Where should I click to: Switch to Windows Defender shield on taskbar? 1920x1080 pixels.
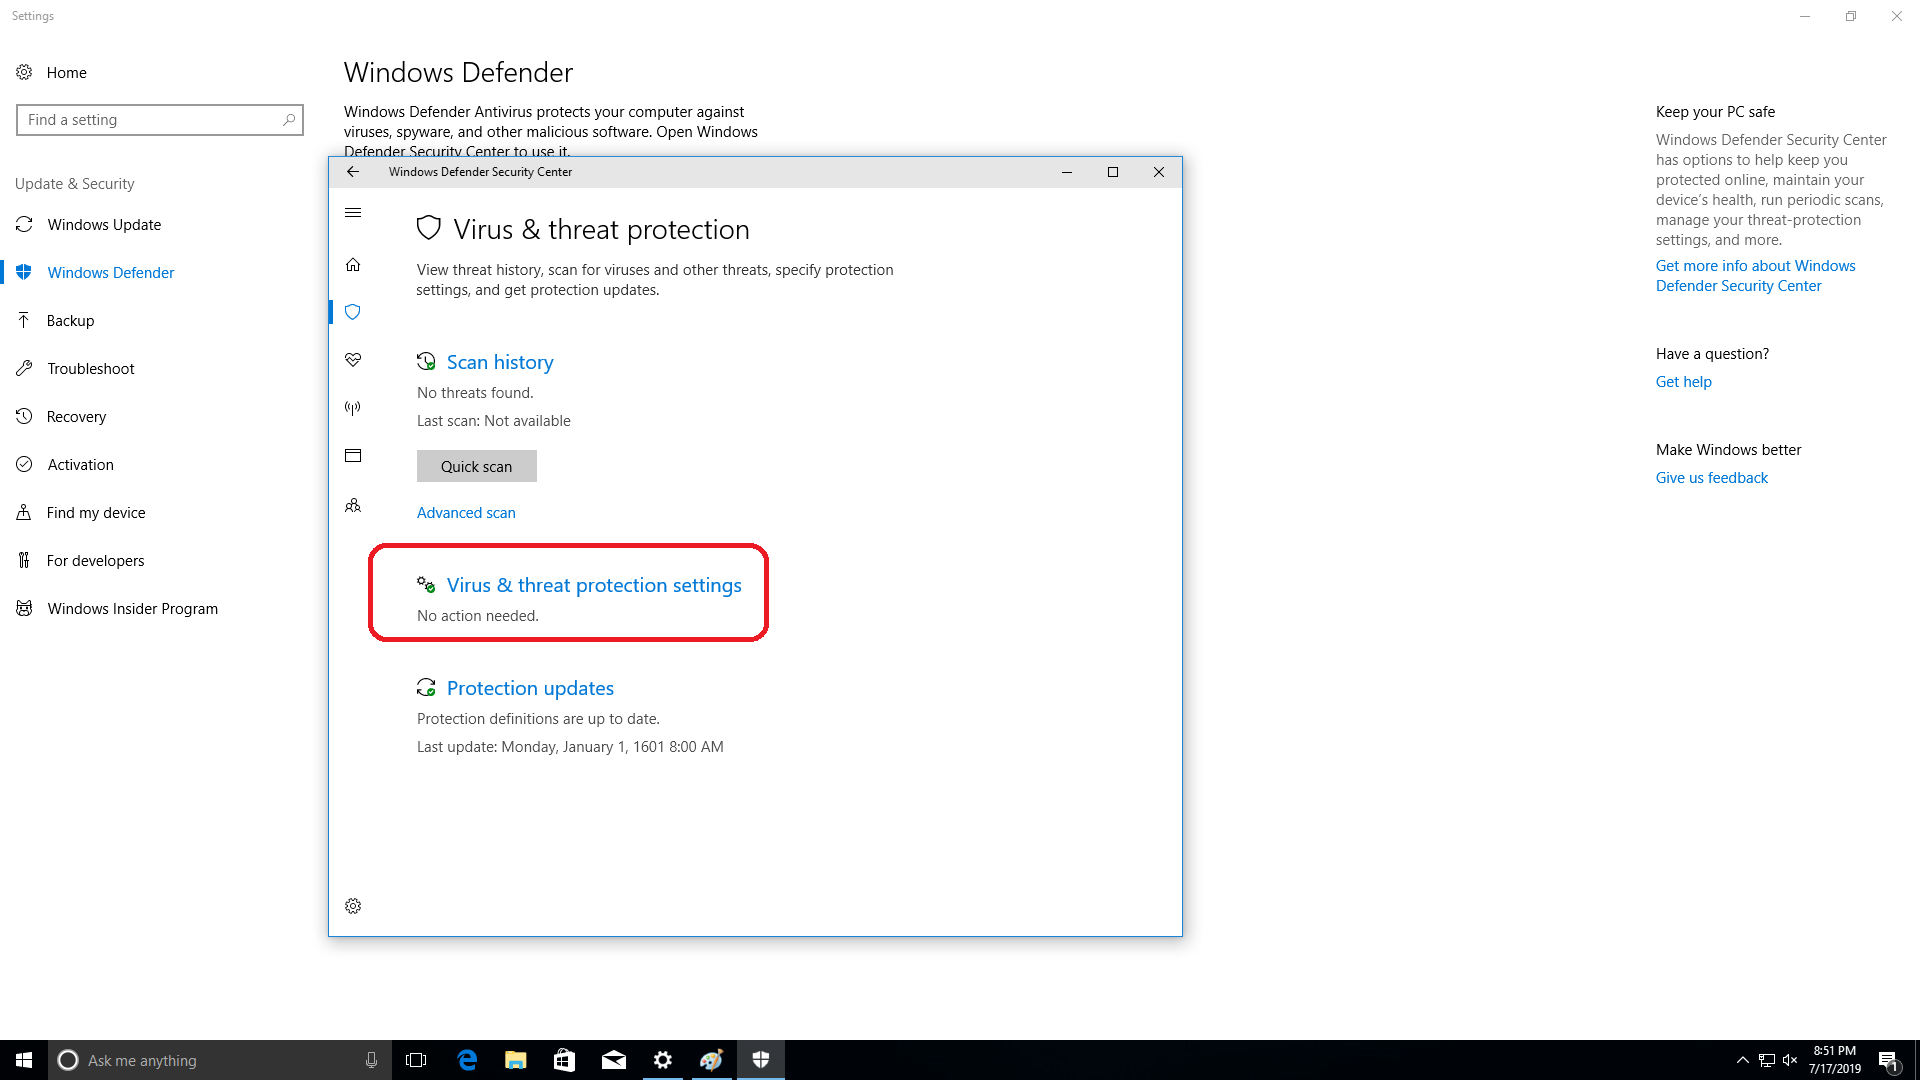pyautogui.click(x=761, y=1060)
